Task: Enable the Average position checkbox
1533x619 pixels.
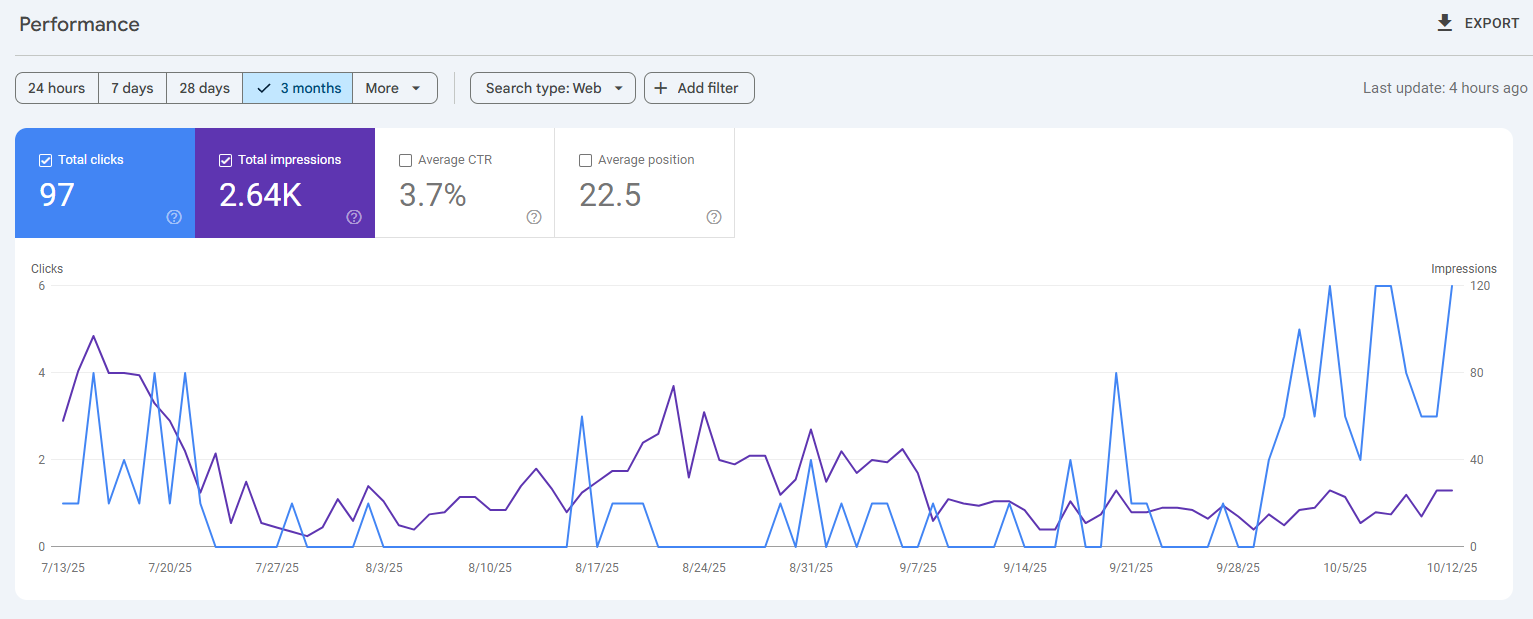Action: point(585,160)
